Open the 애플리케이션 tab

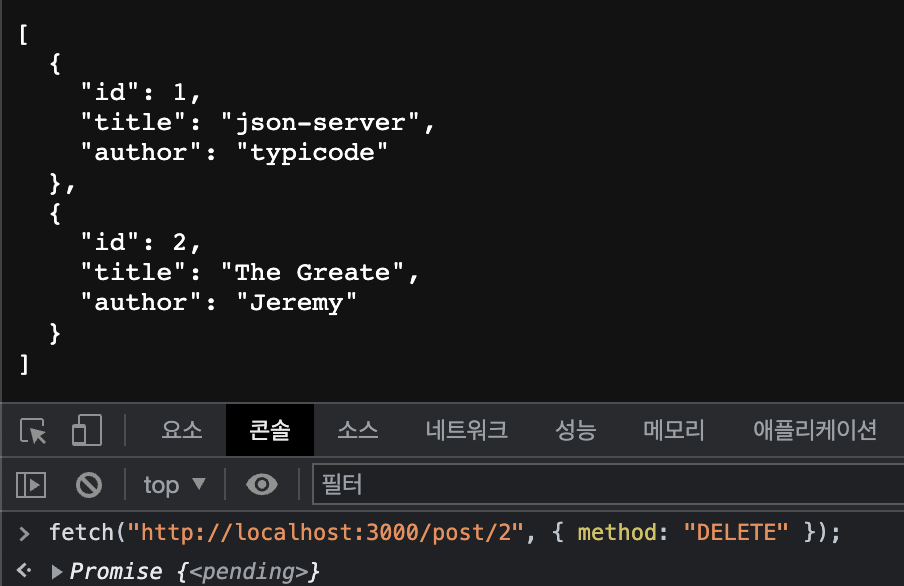pyautogui.click(x=815, y=430)
